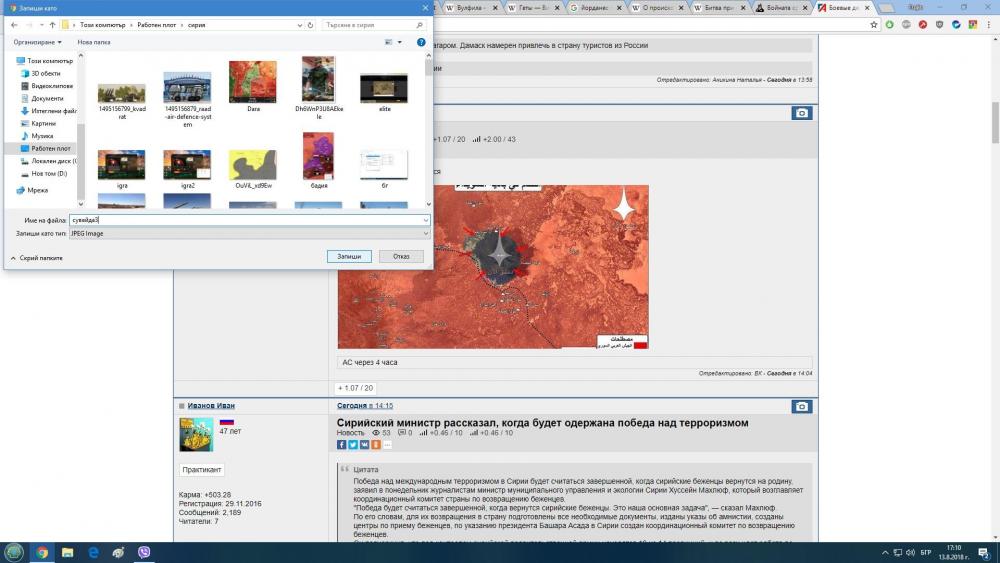Open Иванов Иван user profile link

click(211, 406)
